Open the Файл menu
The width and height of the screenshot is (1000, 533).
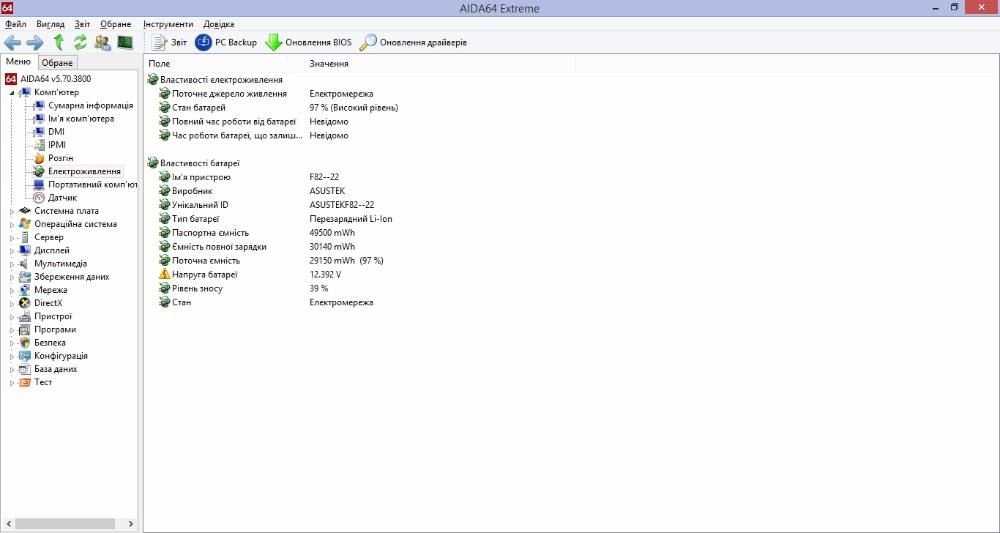click(x=16, y=24)
